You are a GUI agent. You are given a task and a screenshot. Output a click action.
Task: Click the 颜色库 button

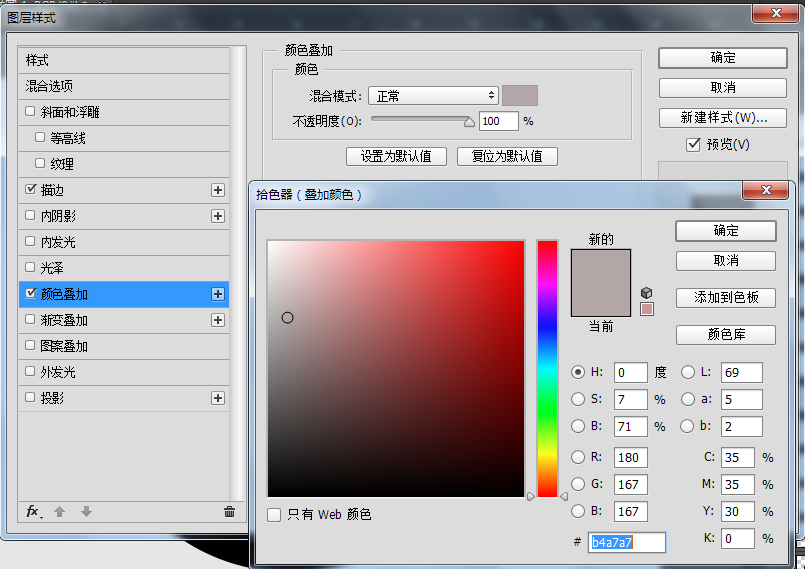point(725,335)
